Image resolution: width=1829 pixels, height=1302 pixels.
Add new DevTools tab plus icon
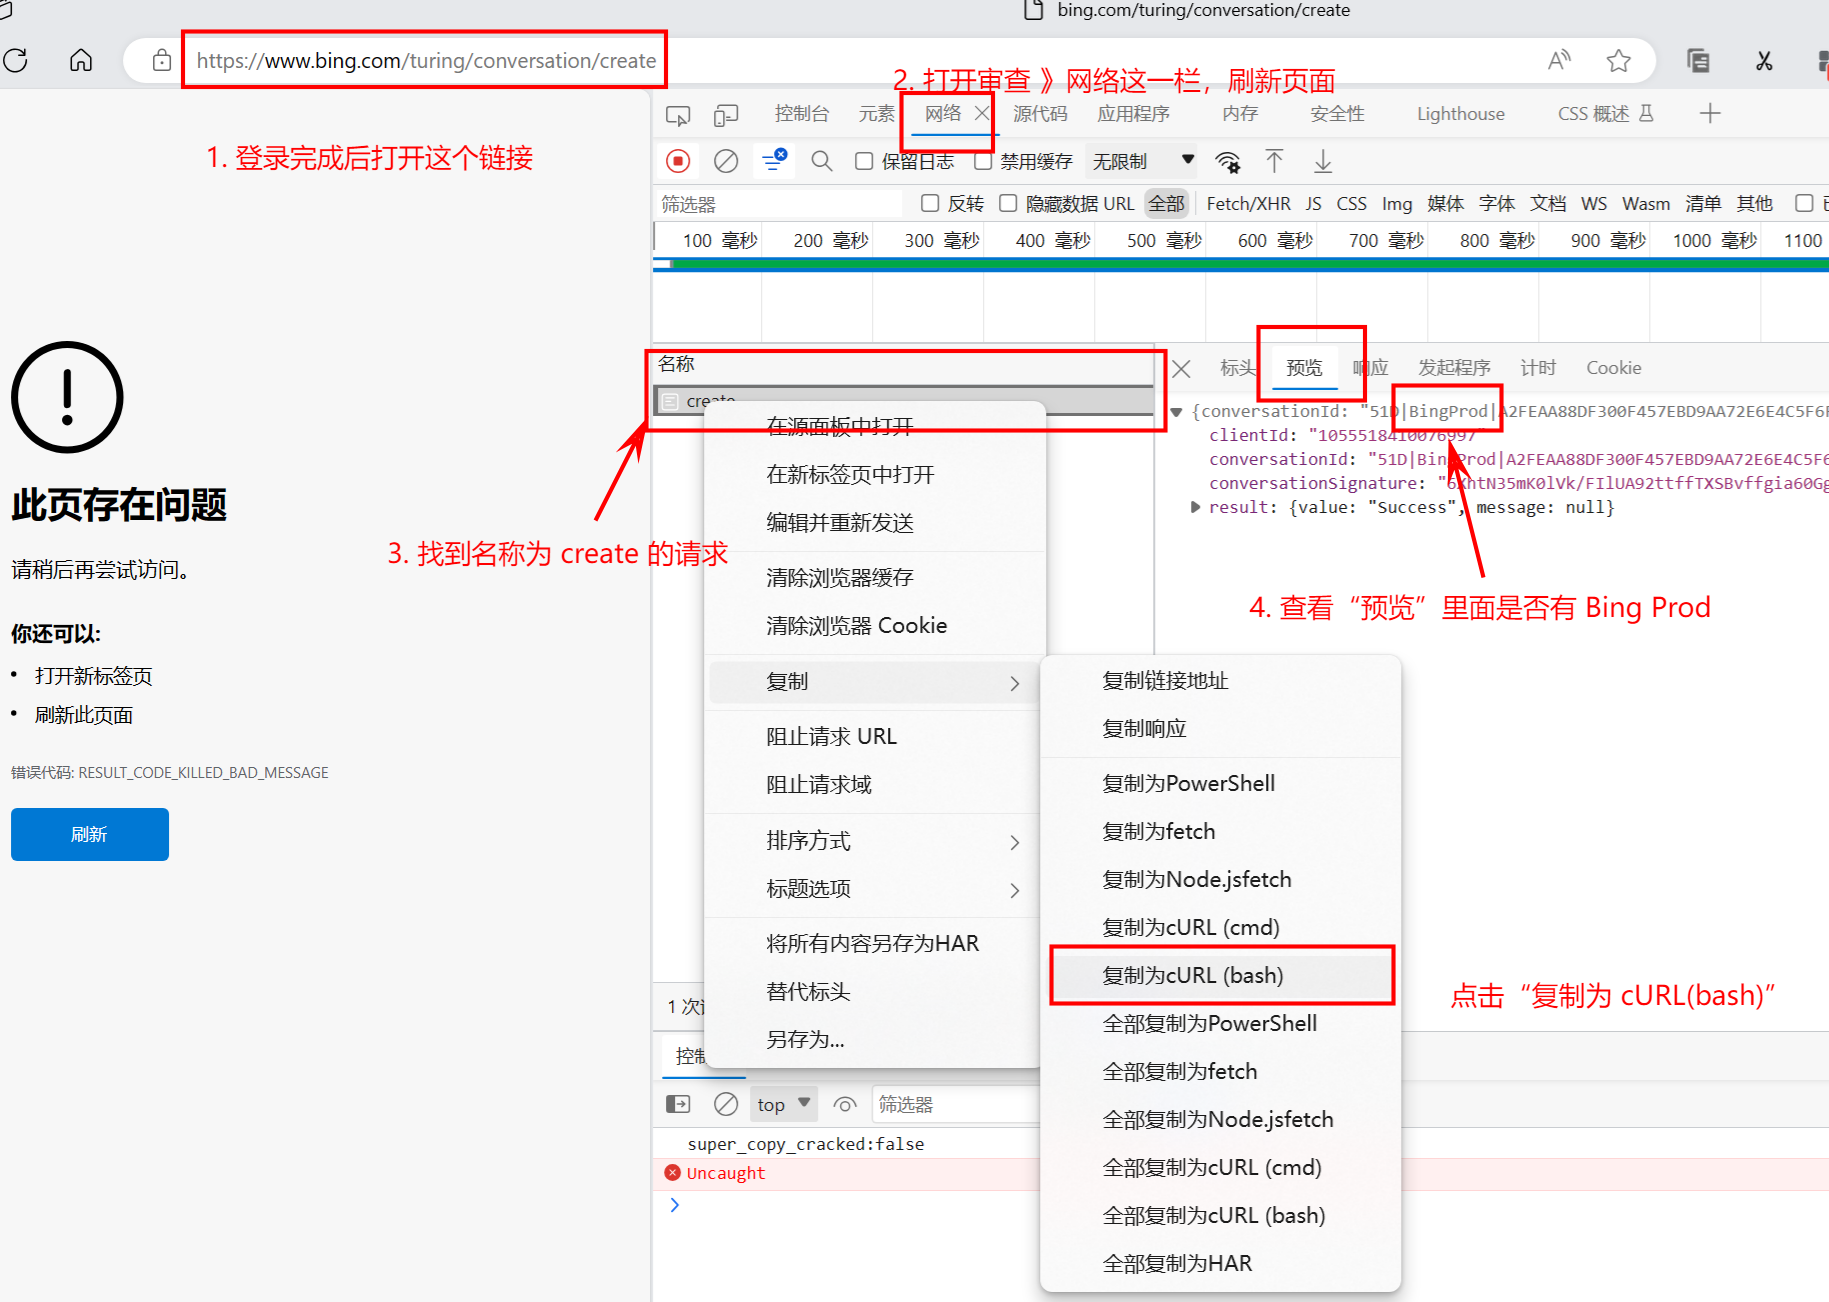coord(1710,113)
